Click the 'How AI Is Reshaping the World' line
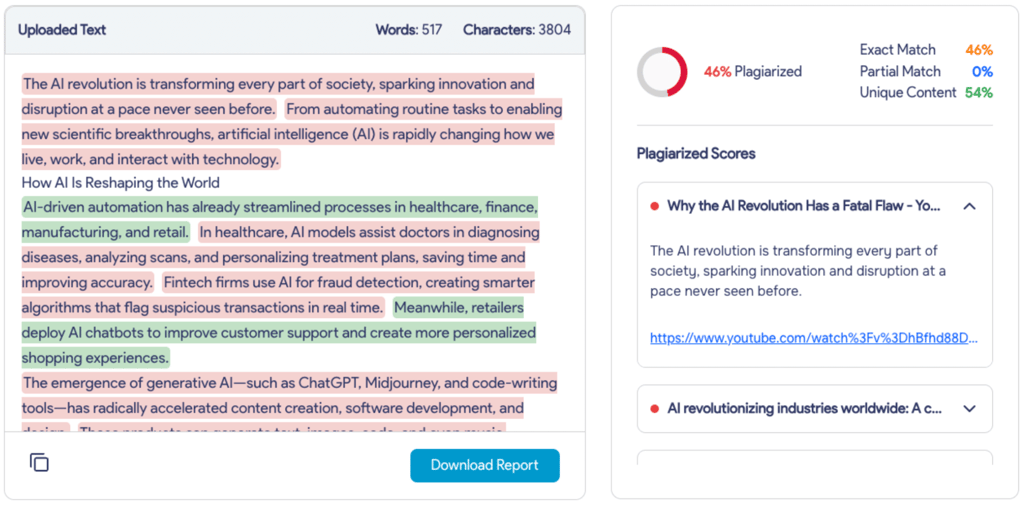 120,183
